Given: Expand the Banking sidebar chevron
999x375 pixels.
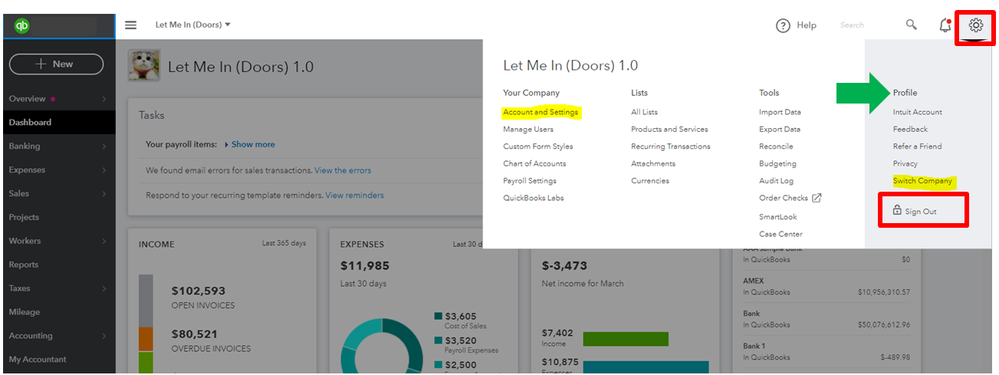Looking at the screenshot, I should click(x=104, y=146).
